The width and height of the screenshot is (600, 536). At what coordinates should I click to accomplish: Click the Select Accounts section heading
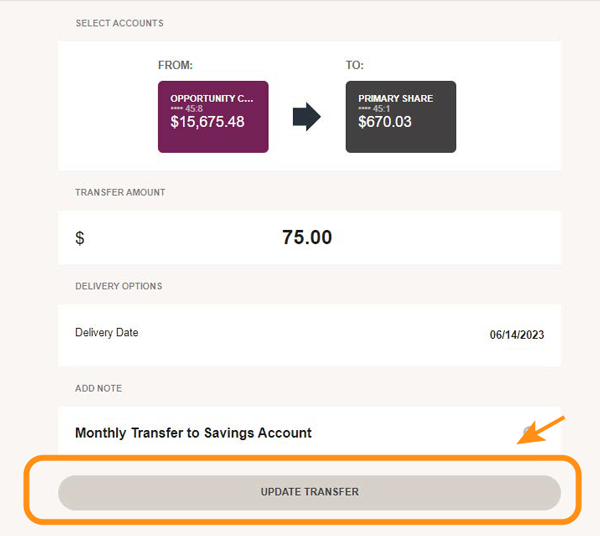pos(119,23)
